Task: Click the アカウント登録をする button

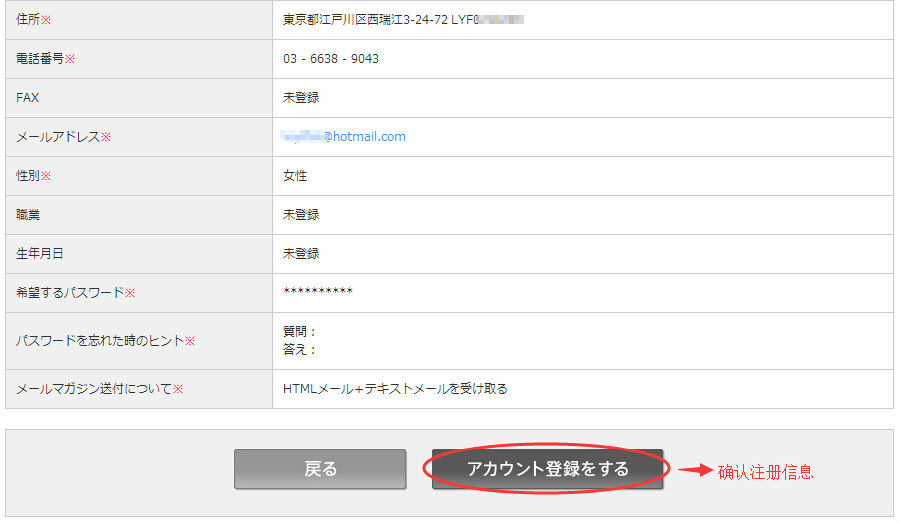Action: 547,469
